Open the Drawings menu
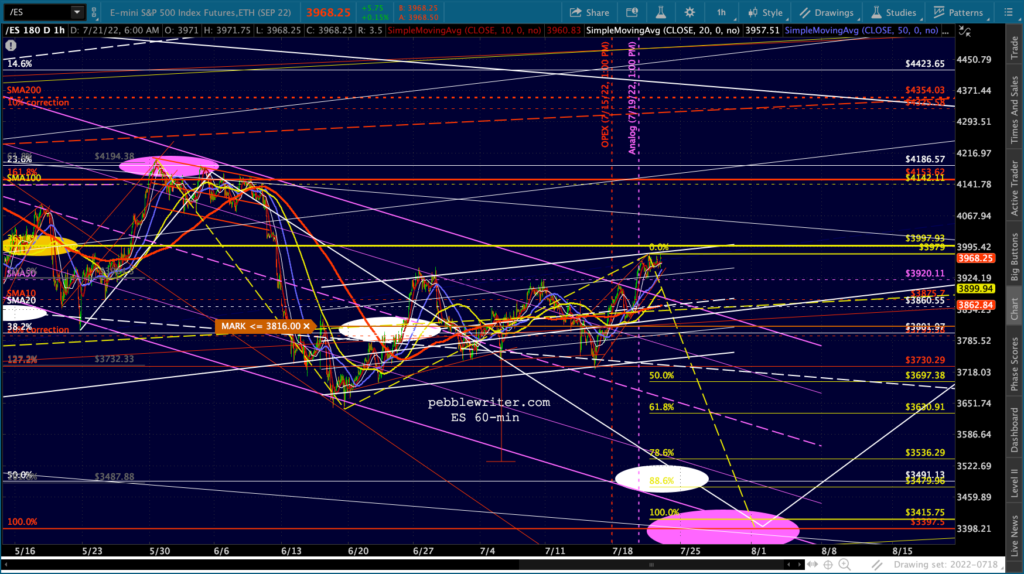 click(x=827, y=12)
